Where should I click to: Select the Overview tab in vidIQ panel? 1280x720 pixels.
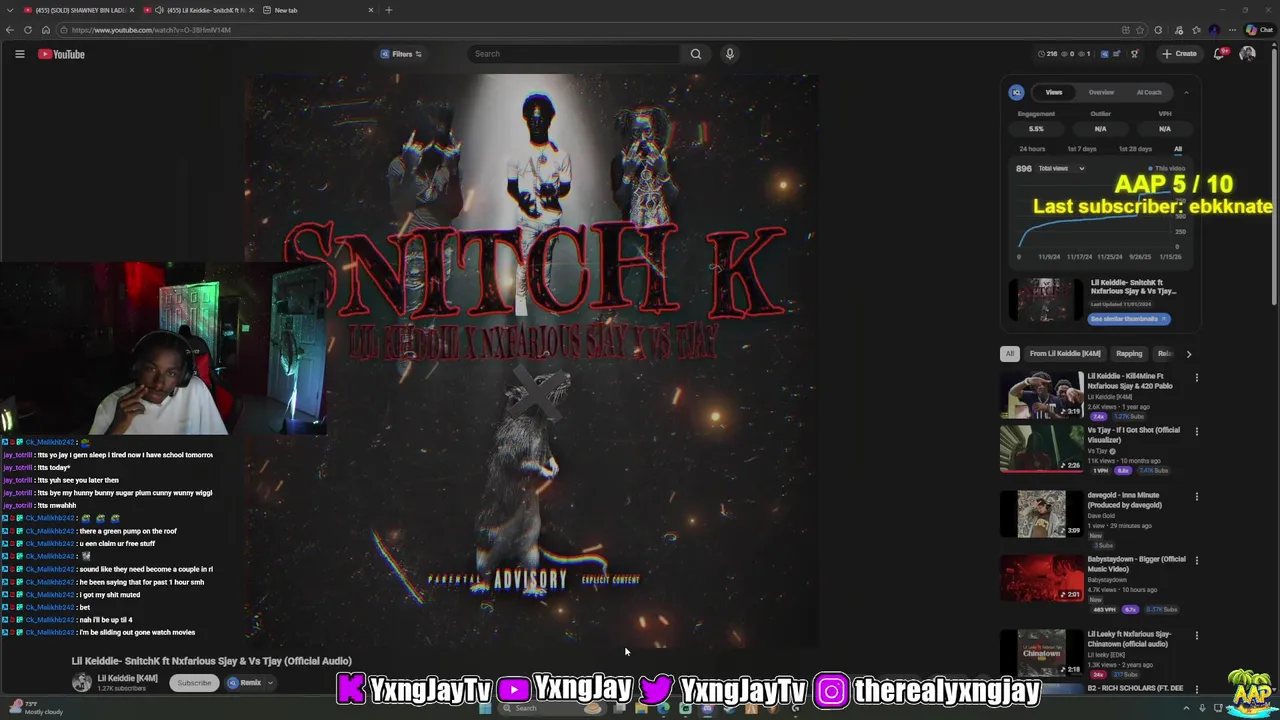coord(1101,92)
